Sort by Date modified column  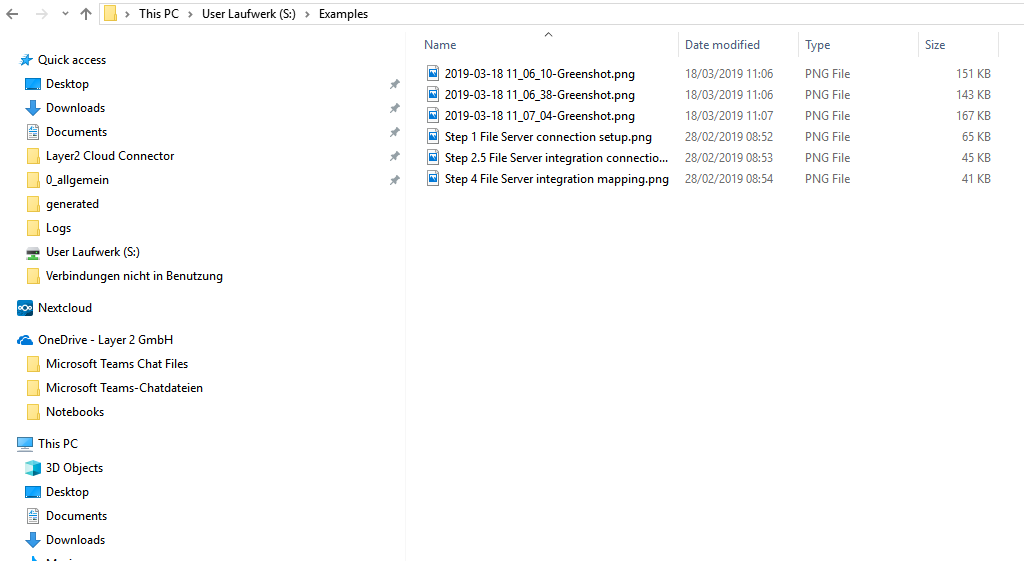tap(722, 45)
